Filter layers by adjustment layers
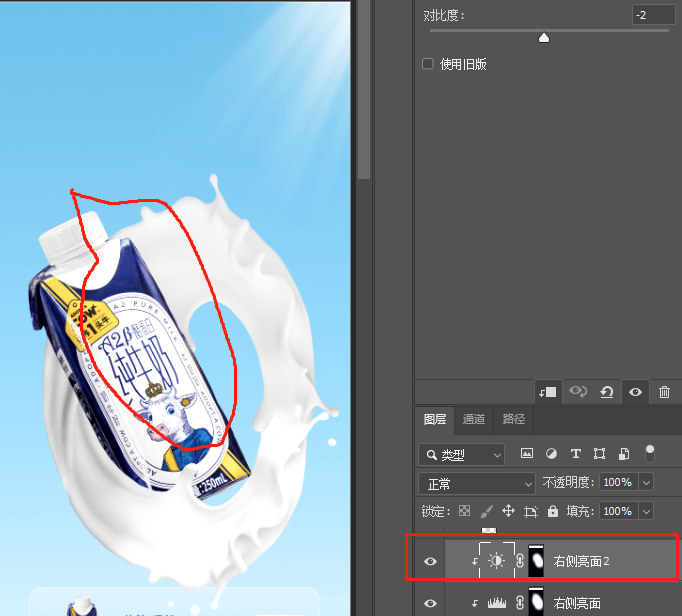Viewport: 682px width, 616px height. click(551, 454)
